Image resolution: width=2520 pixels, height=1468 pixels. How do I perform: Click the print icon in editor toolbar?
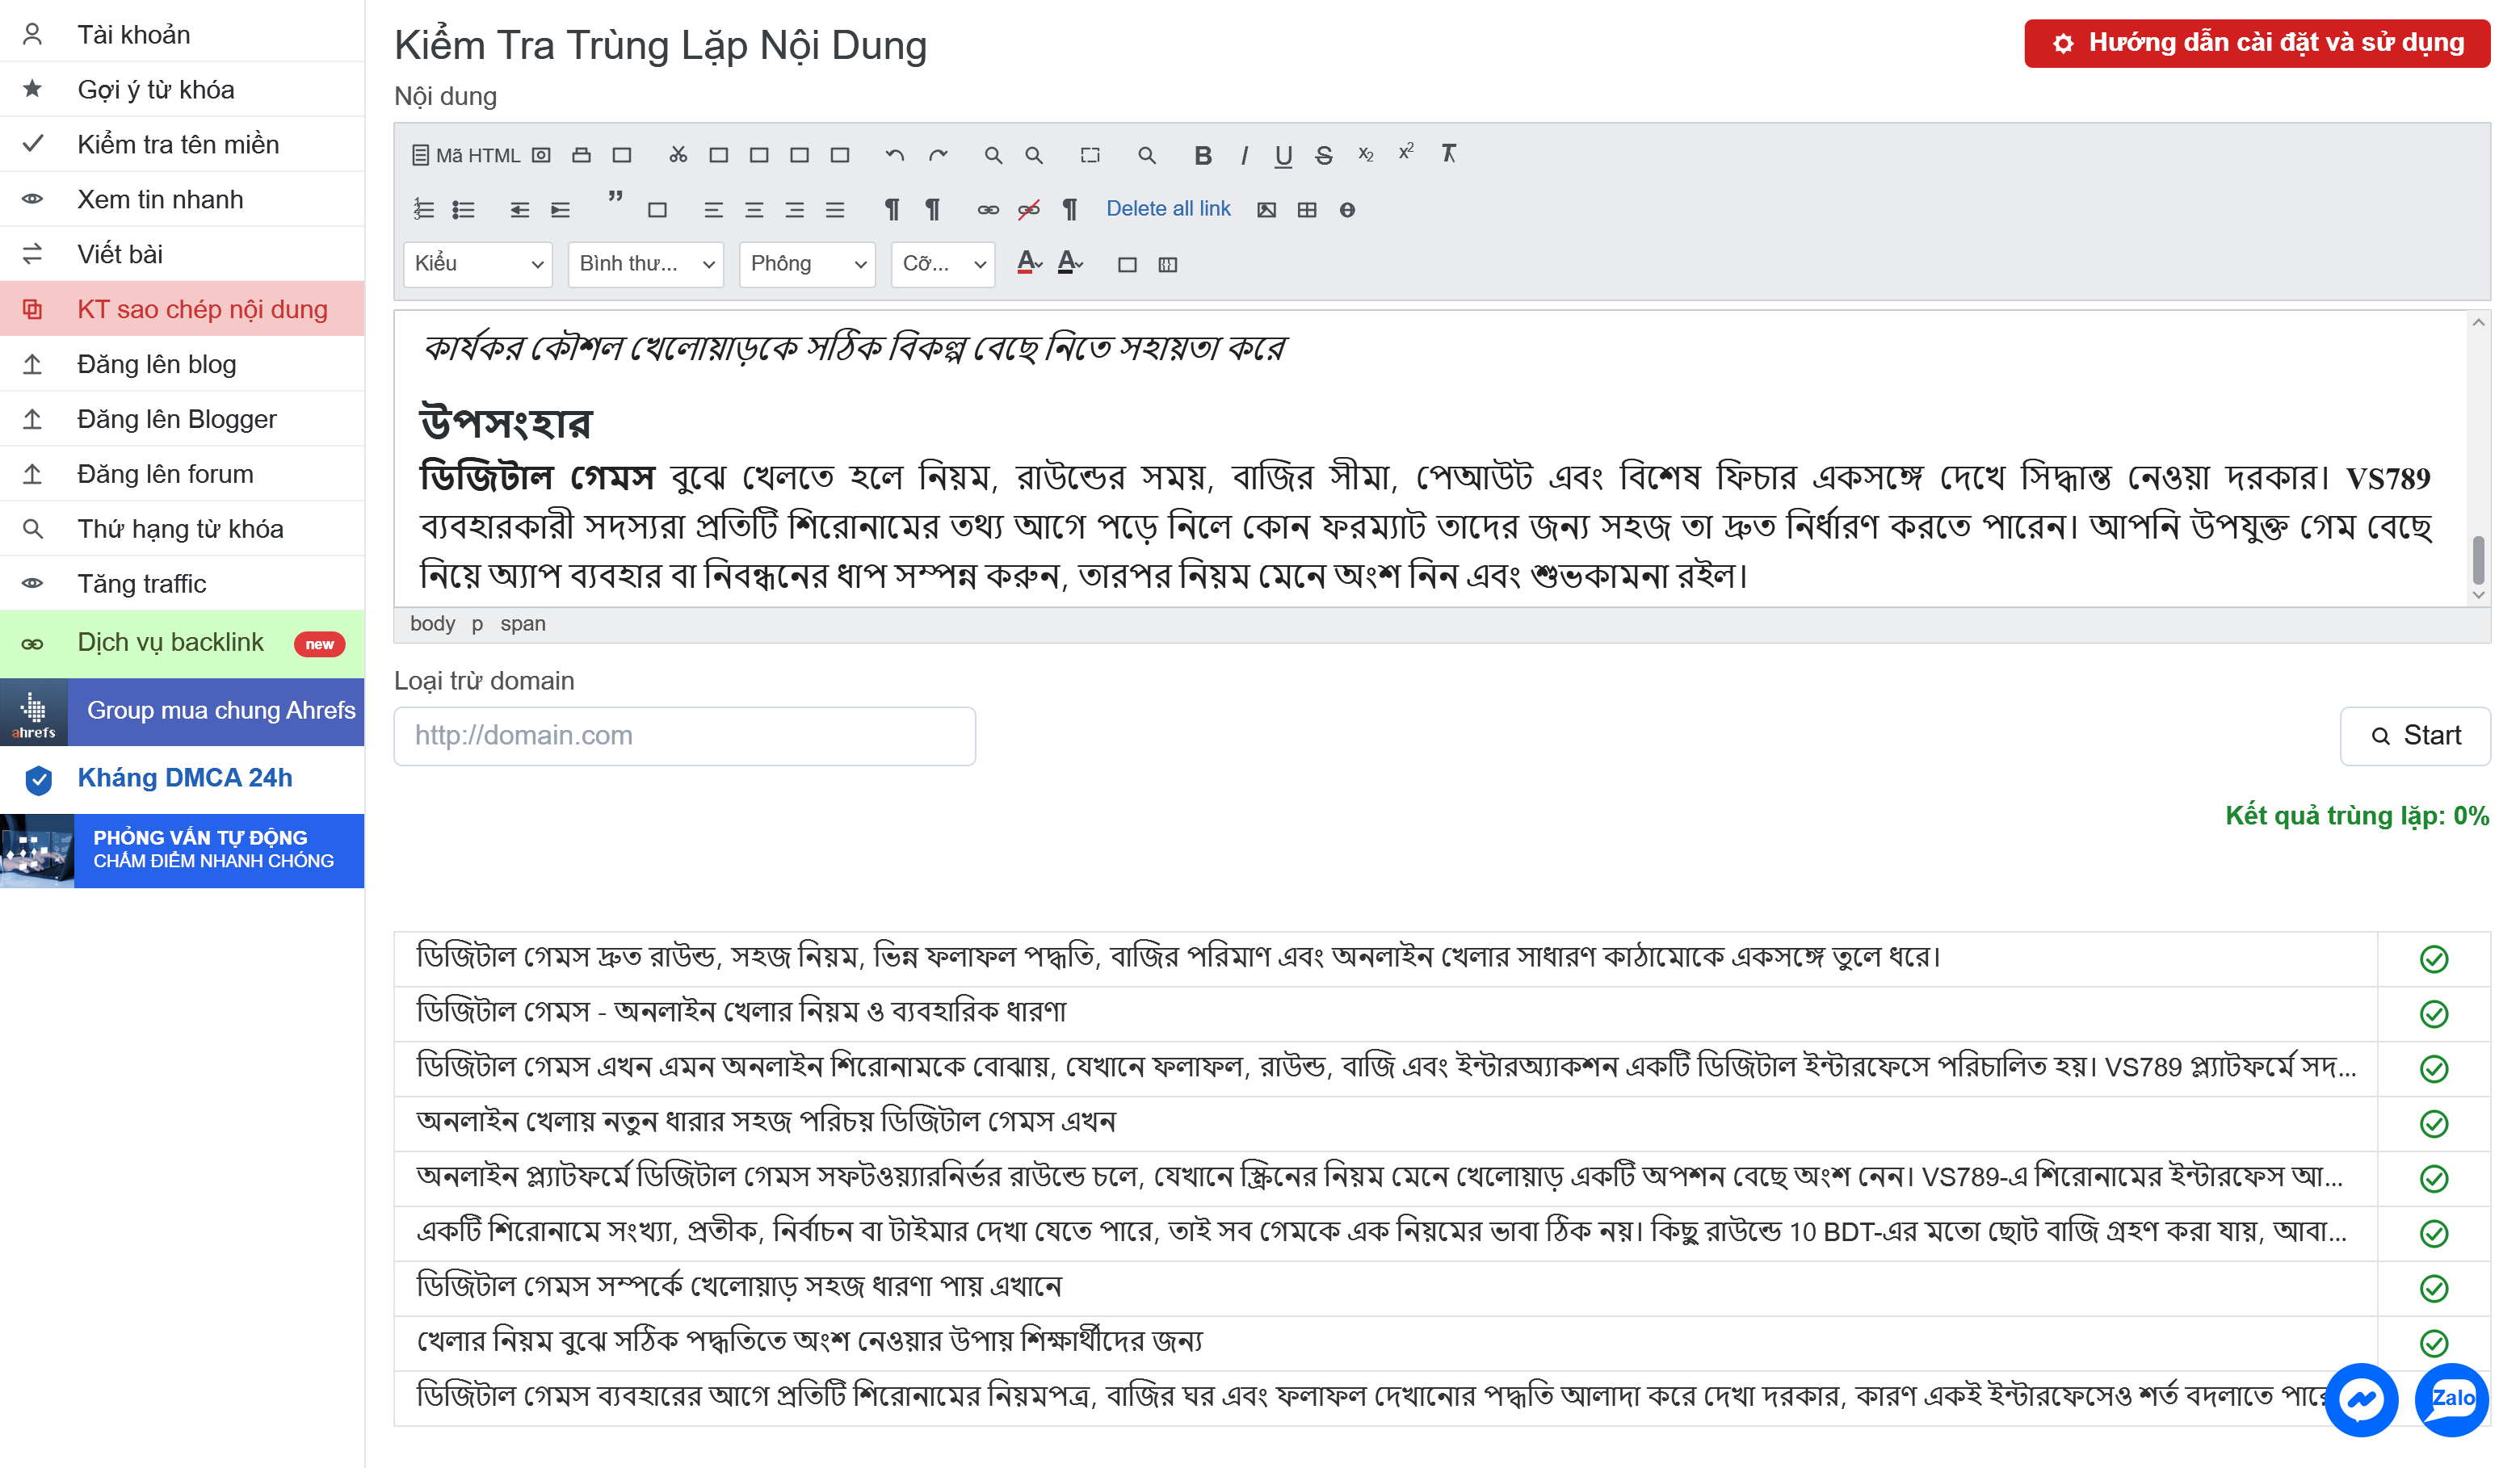pos(581,155)
